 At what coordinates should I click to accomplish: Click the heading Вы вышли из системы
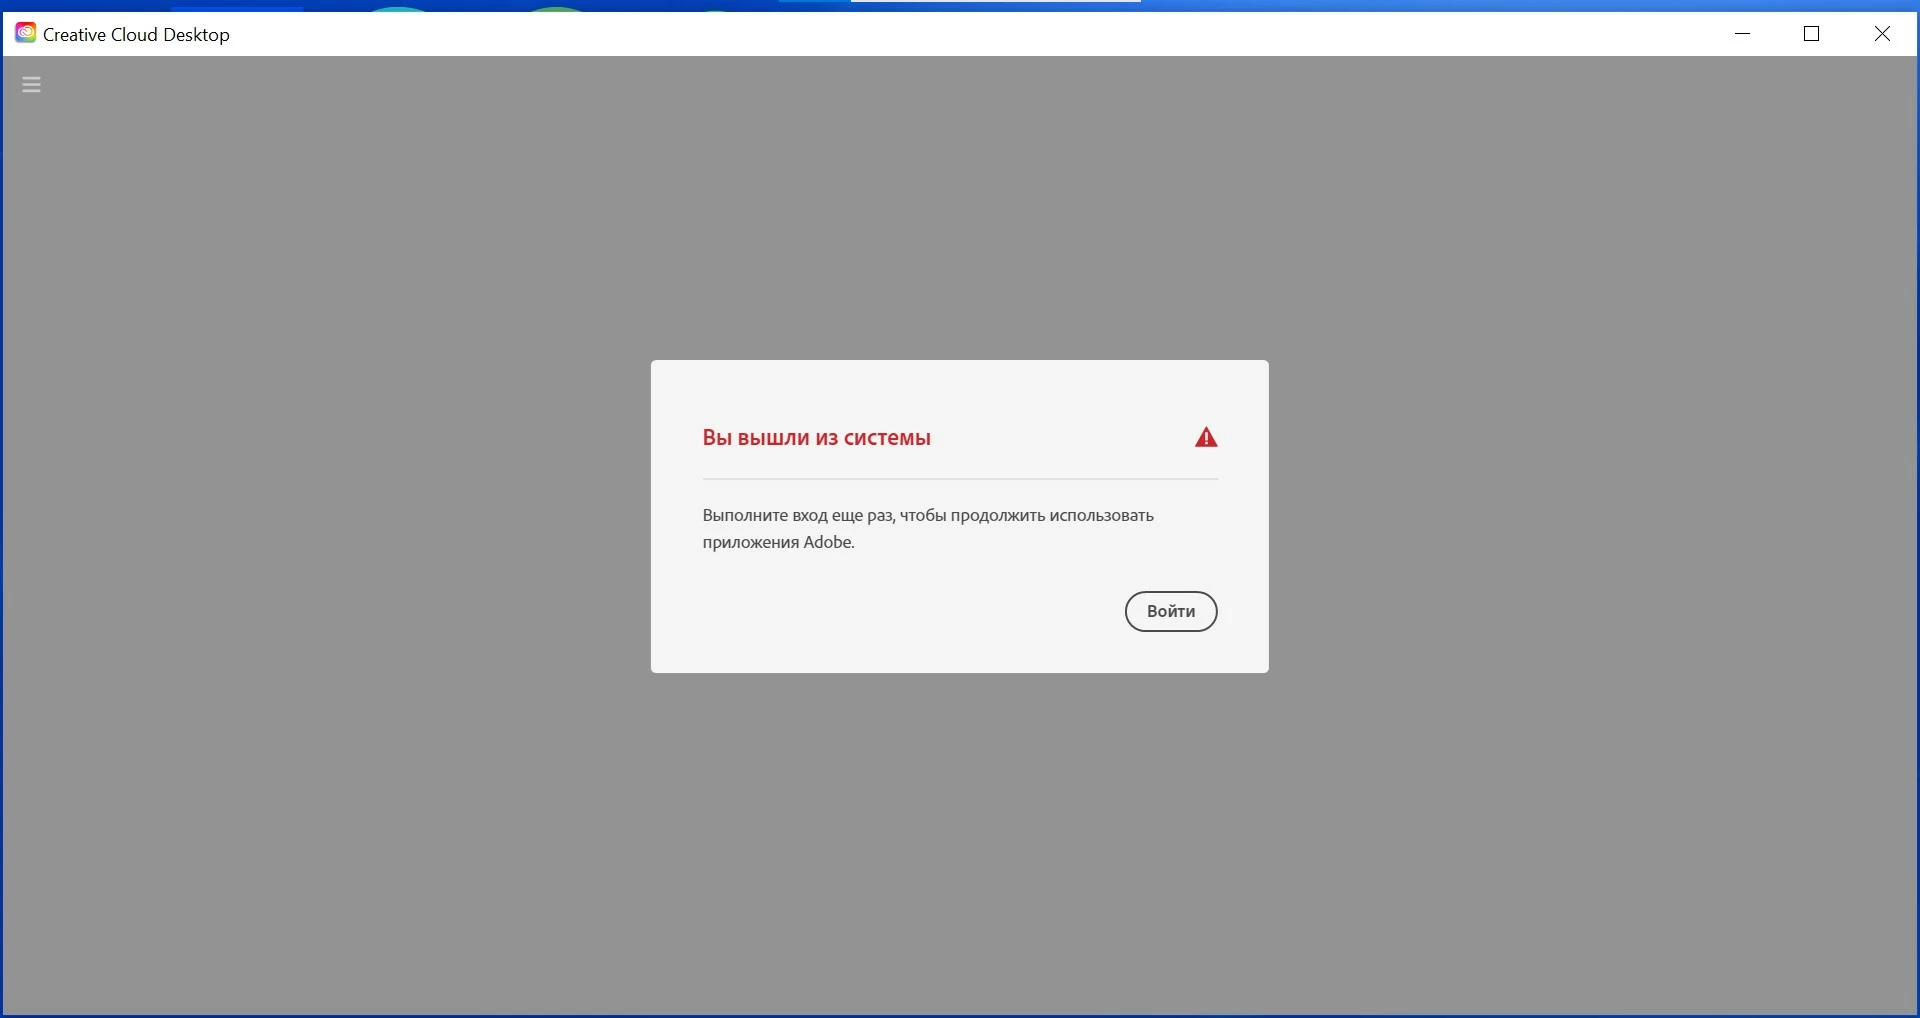pos(816,438)
